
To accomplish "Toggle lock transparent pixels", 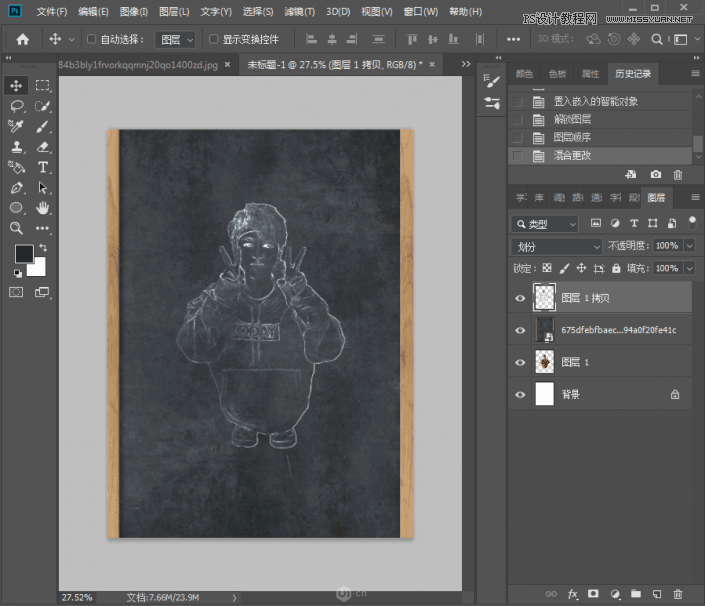I will click(x=547, y=268).
